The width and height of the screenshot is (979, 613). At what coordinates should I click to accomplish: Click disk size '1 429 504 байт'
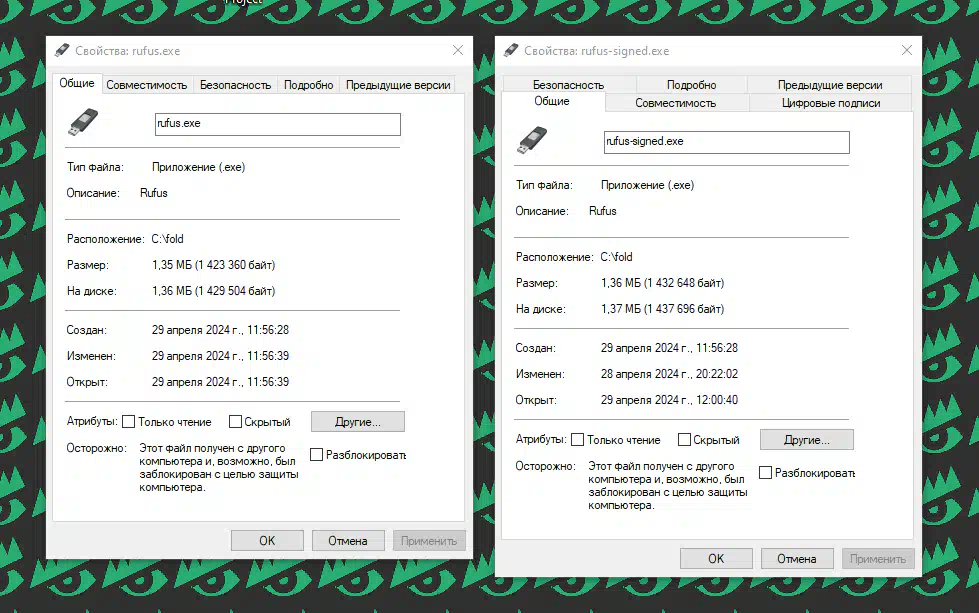235,291
